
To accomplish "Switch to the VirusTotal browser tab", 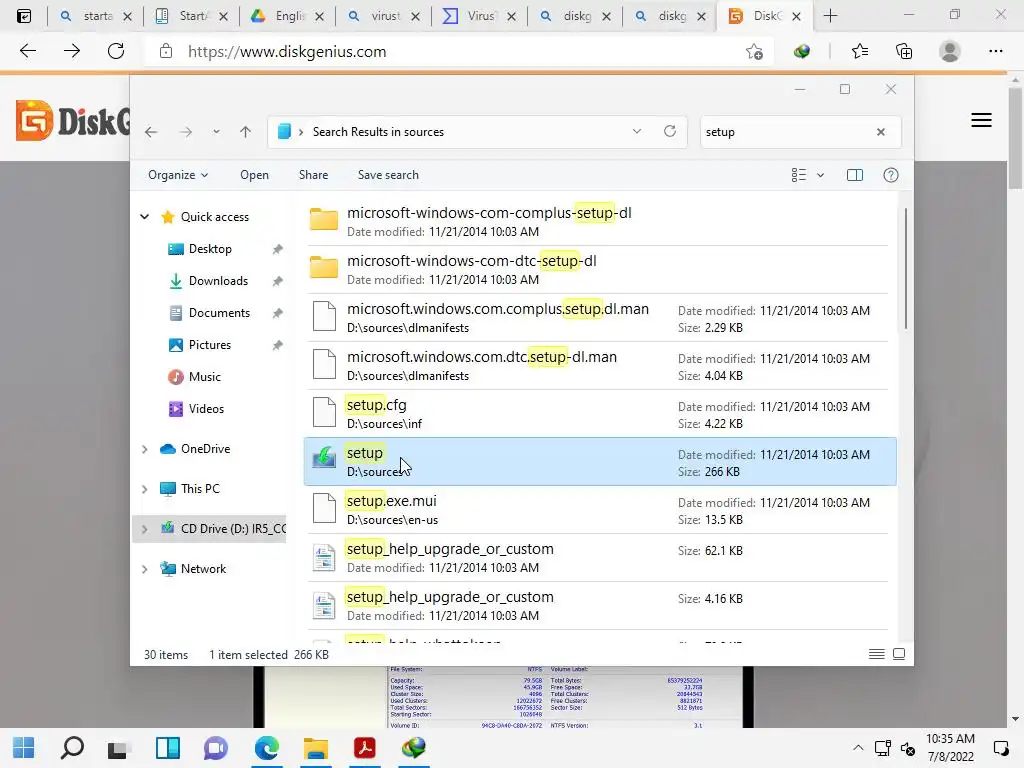I will 480,16.
